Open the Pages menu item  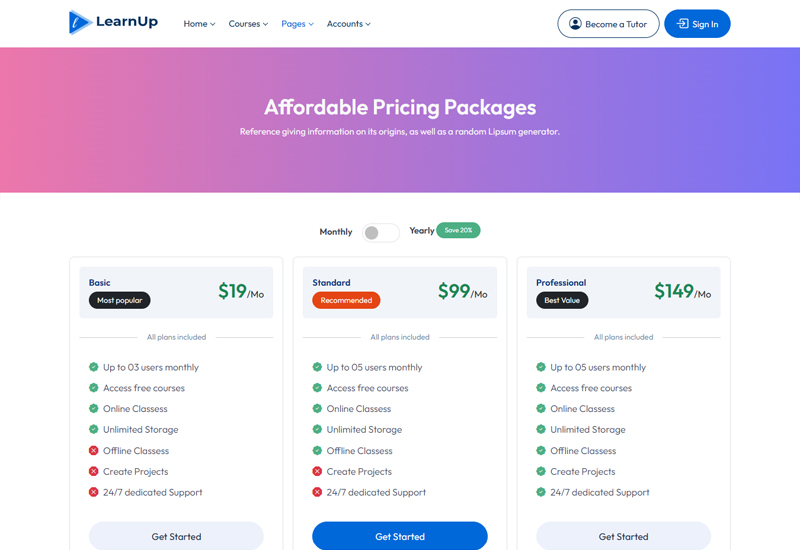[297, 24]
